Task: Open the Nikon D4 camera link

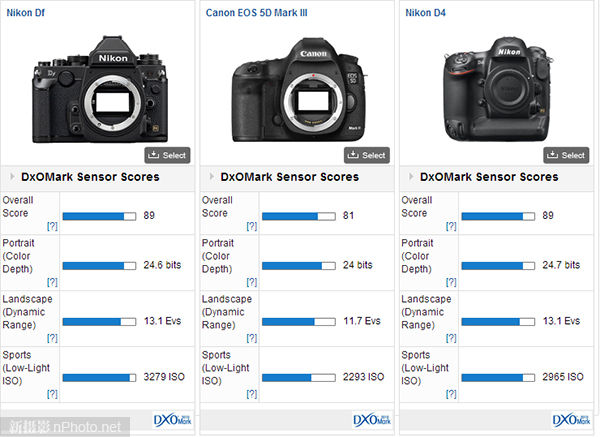Action: [x=426, y=13]
